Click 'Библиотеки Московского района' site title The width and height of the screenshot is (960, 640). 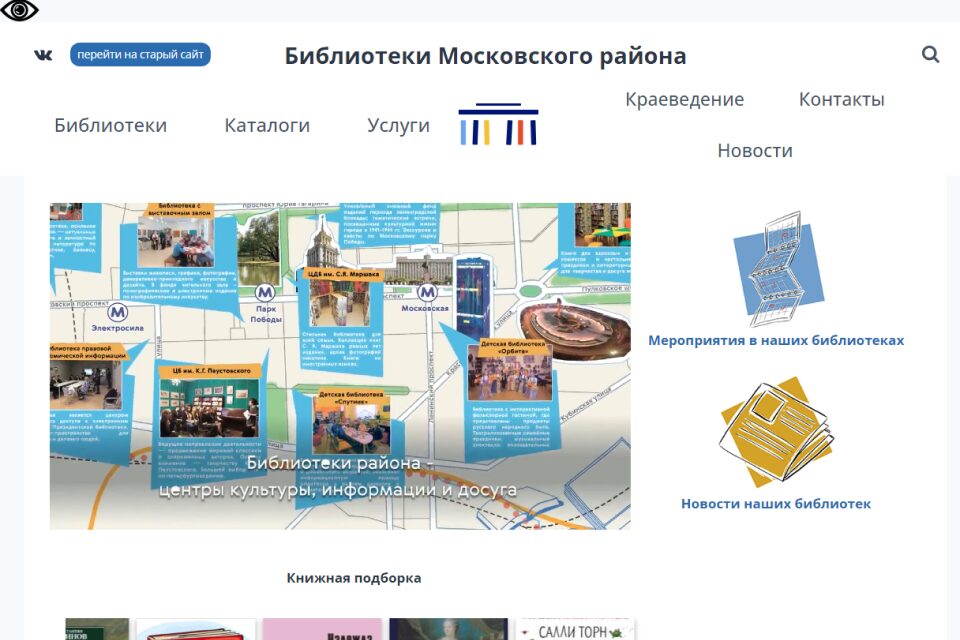coord(485,56)
